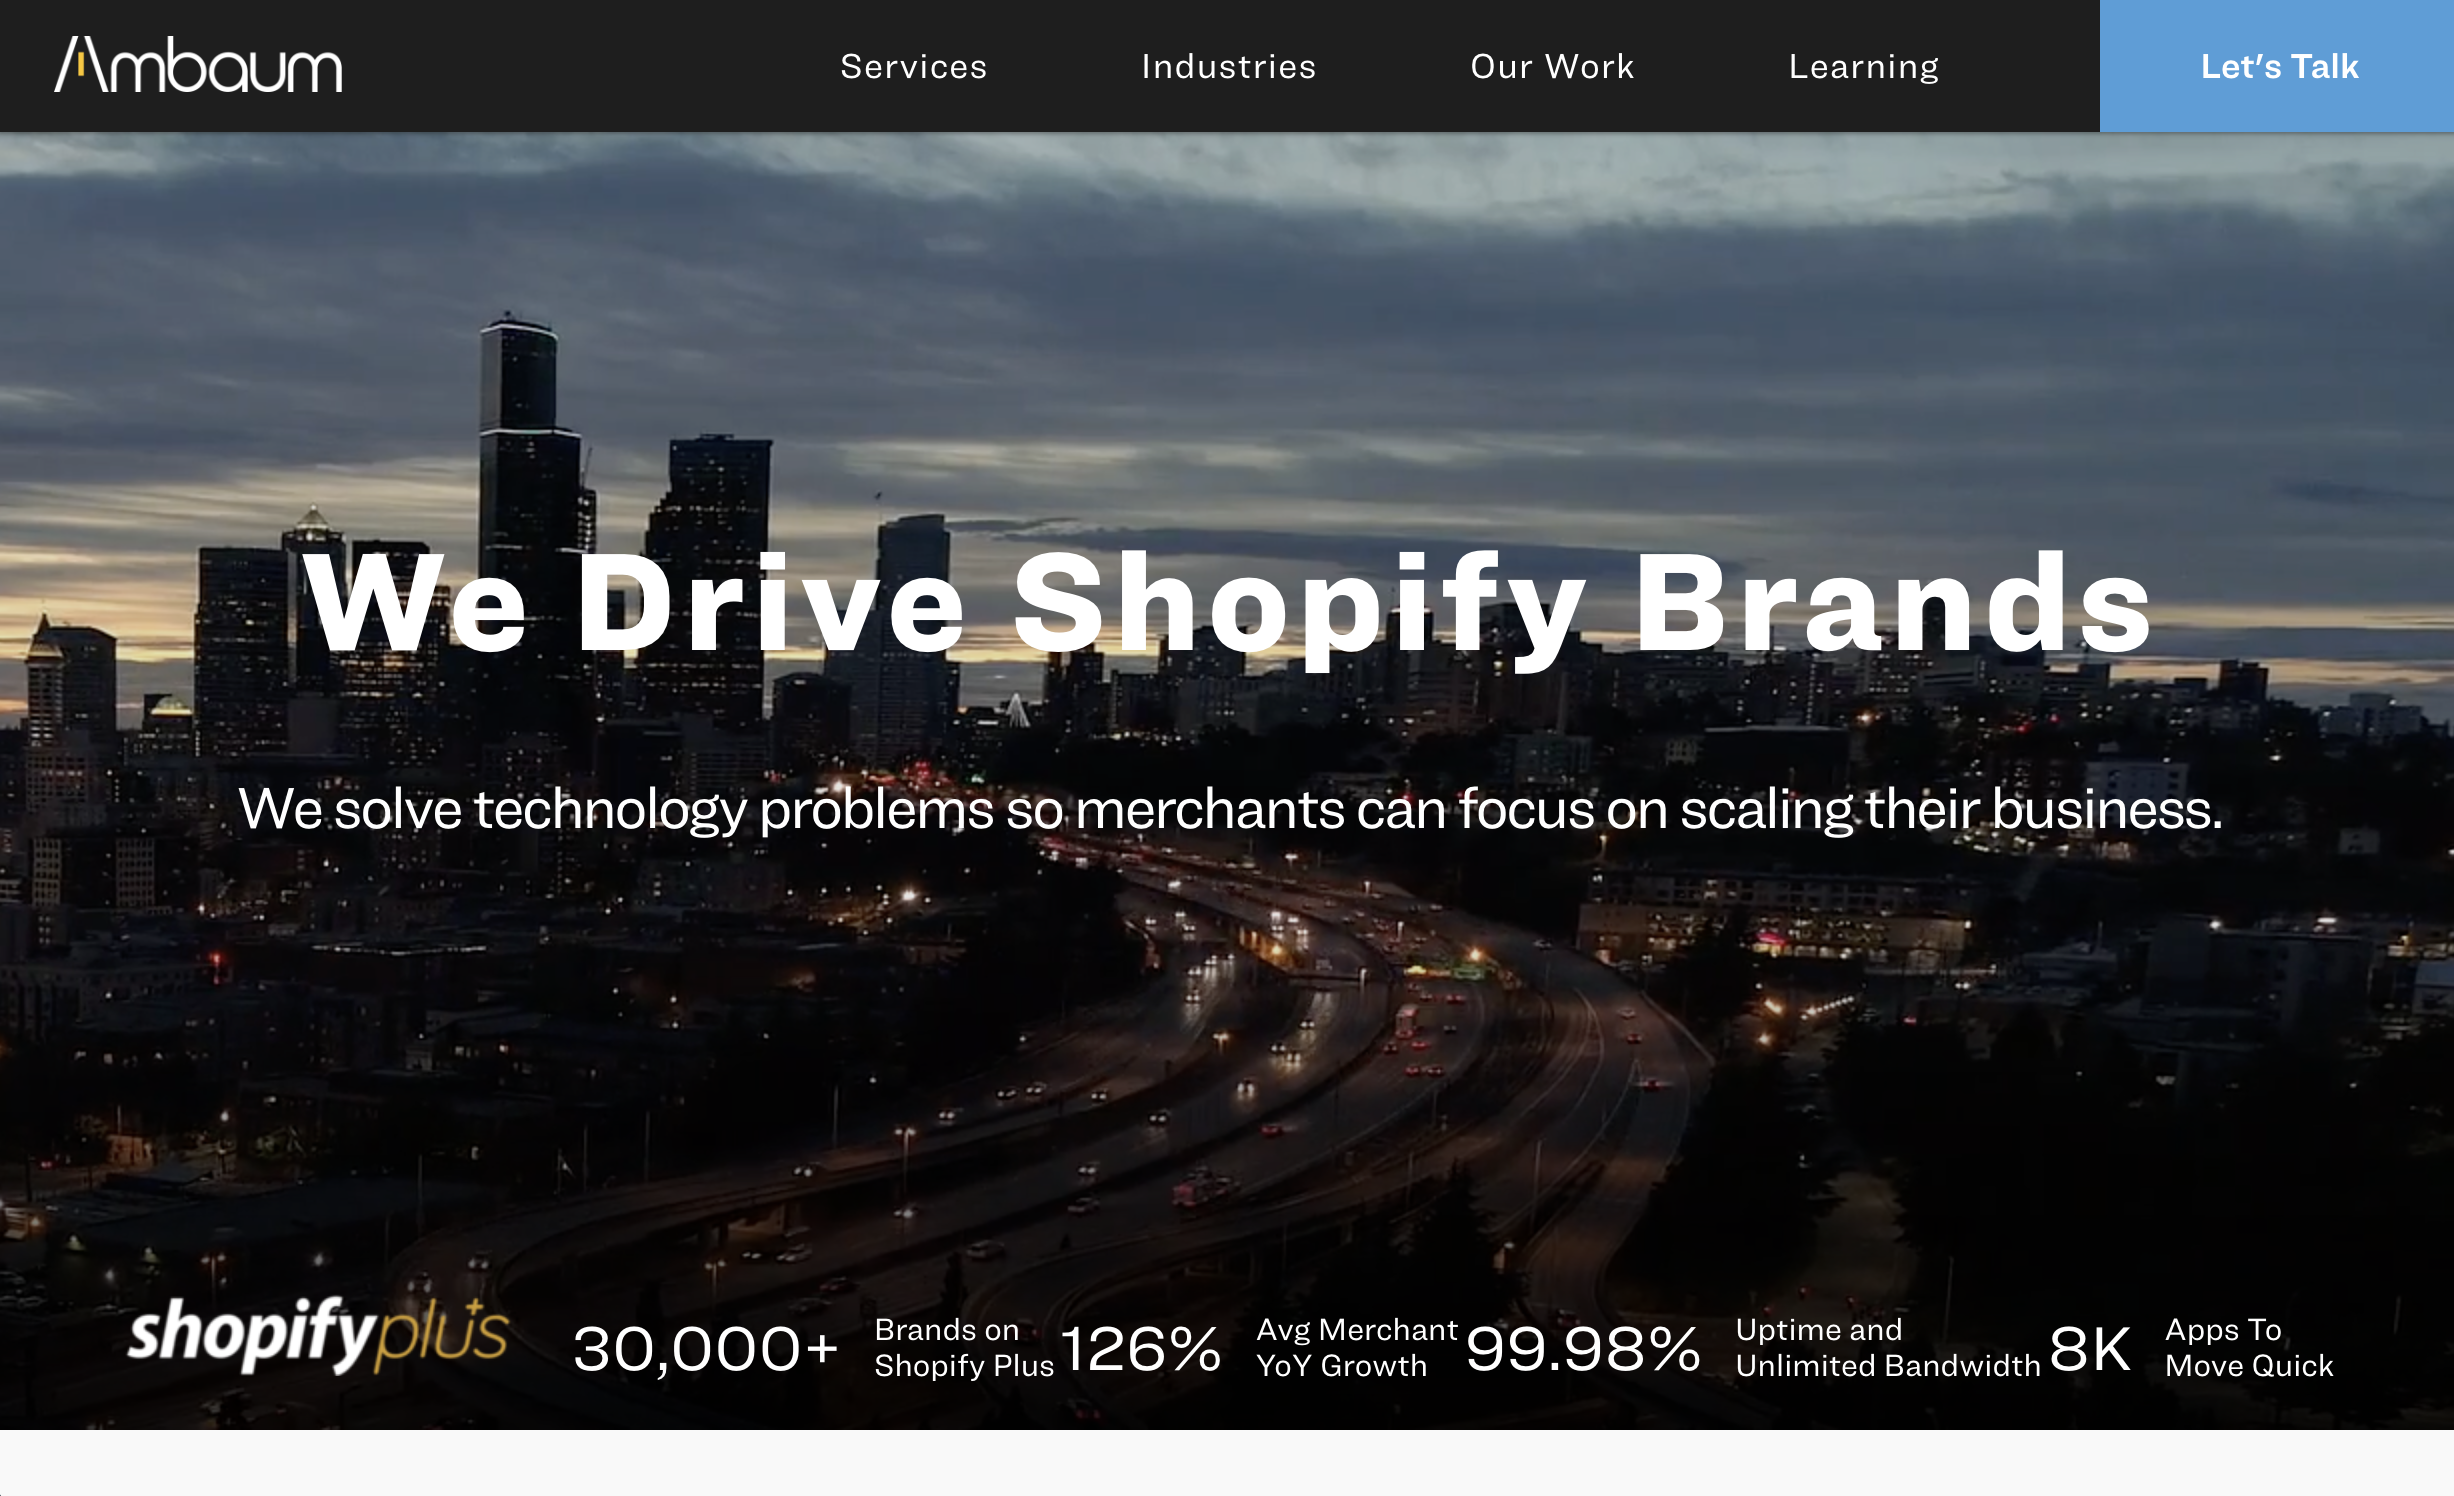Go to Our Work page

(1552, 66)
